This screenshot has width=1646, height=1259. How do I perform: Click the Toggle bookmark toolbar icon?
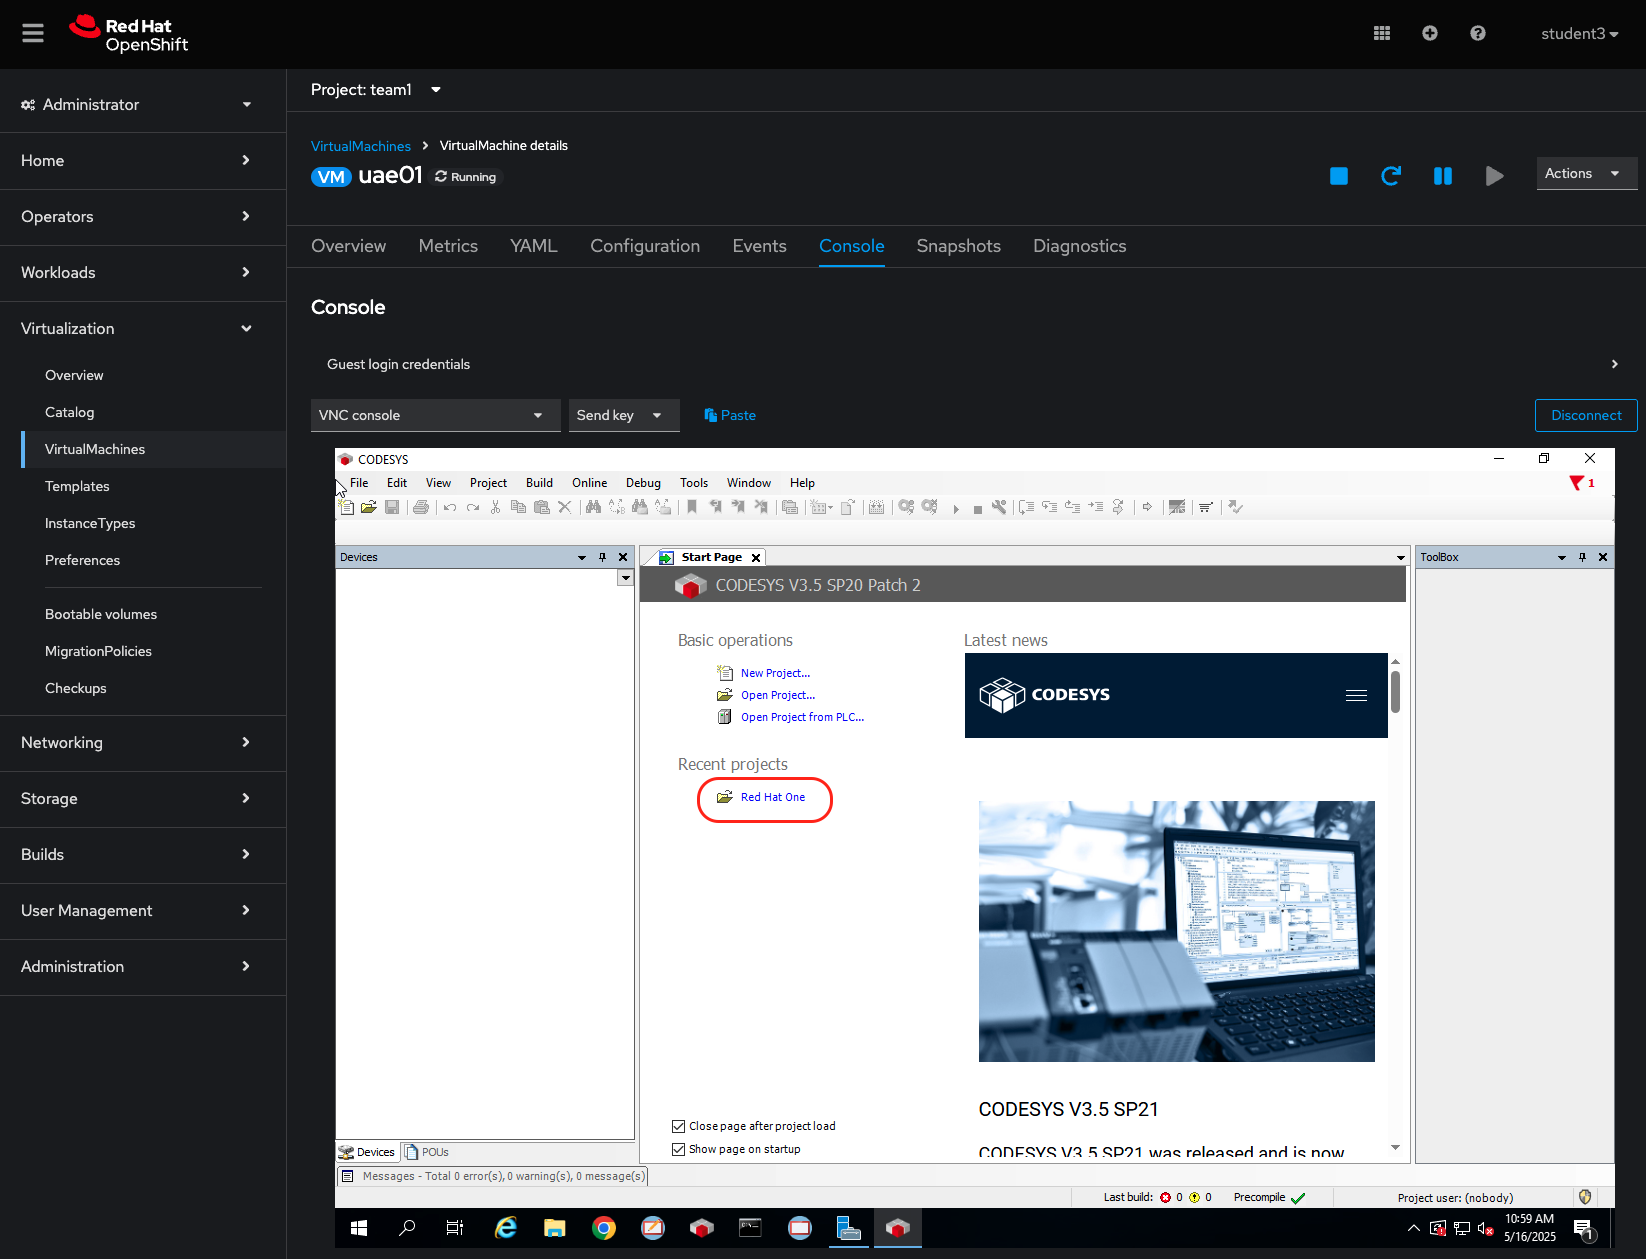click(x=692, y=507)
